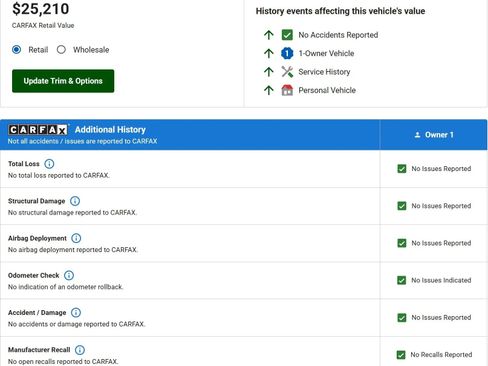Click the 'Personal Vehicle' text
This screenshot has height=366, width=488.
pyautogui.click(x=327, y=90)
